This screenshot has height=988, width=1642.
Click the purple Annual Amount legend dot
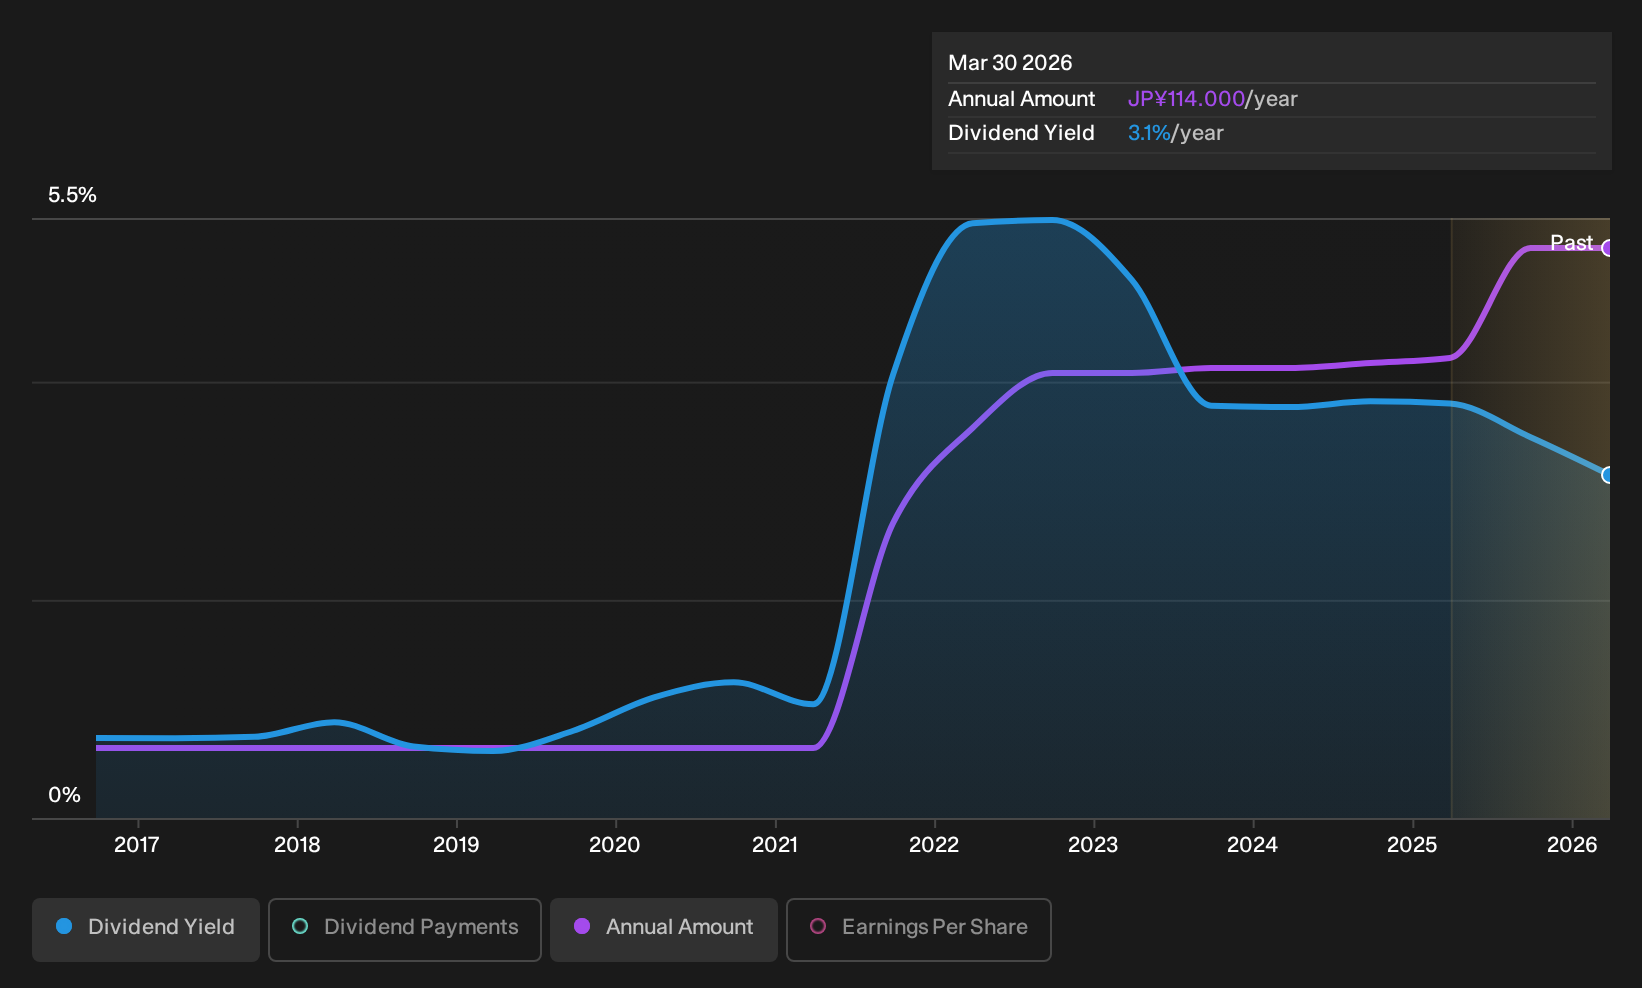(582, 927)
